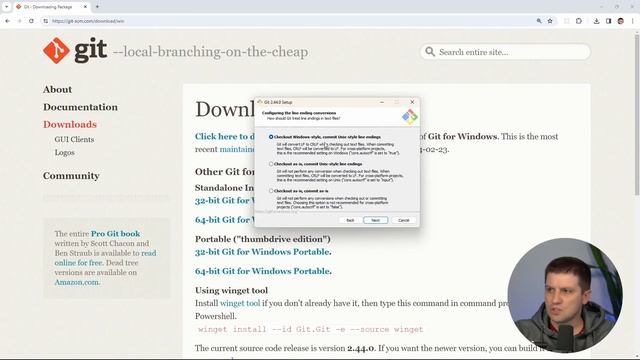
Task: Open 64-bit Git for Windows Portable link
Action: (x=263, y=271)
